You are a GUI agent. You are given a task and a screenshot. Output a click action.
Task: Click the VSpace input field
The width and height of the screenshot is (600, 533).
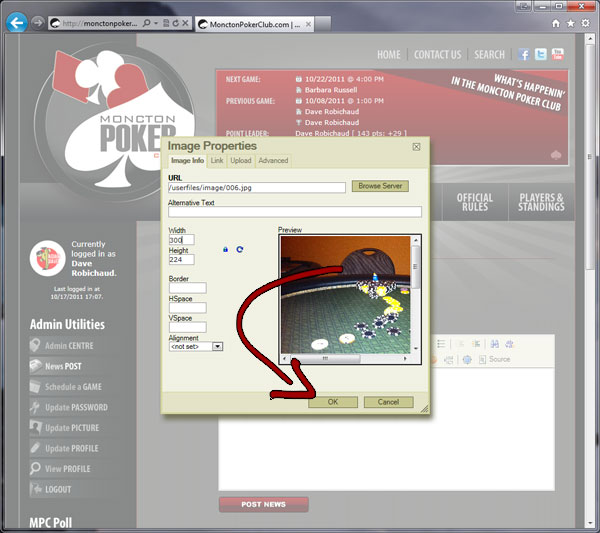[188, 327]
